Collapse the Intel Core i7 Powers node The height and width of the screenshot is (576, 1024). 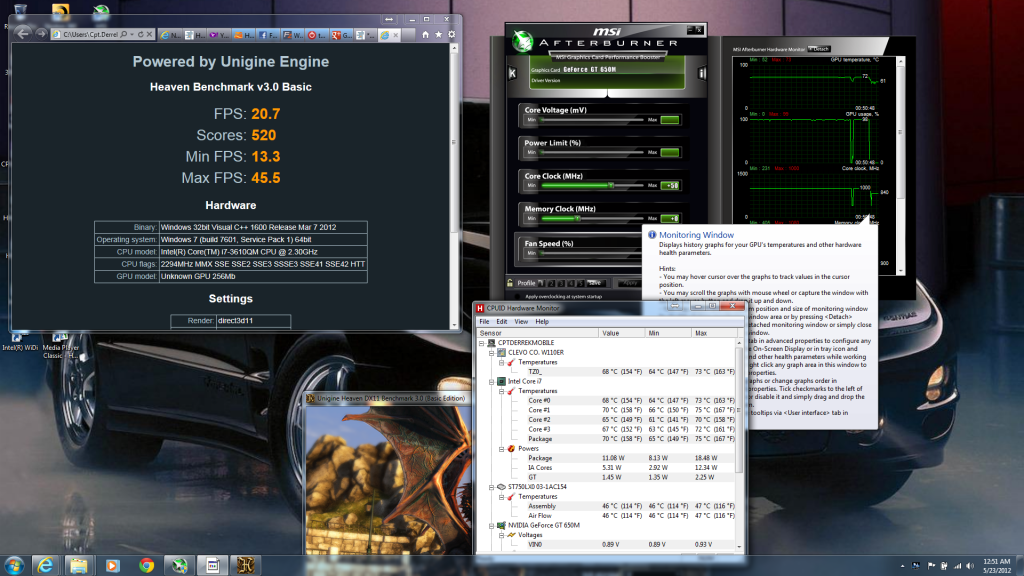click(x=502, y=449)
